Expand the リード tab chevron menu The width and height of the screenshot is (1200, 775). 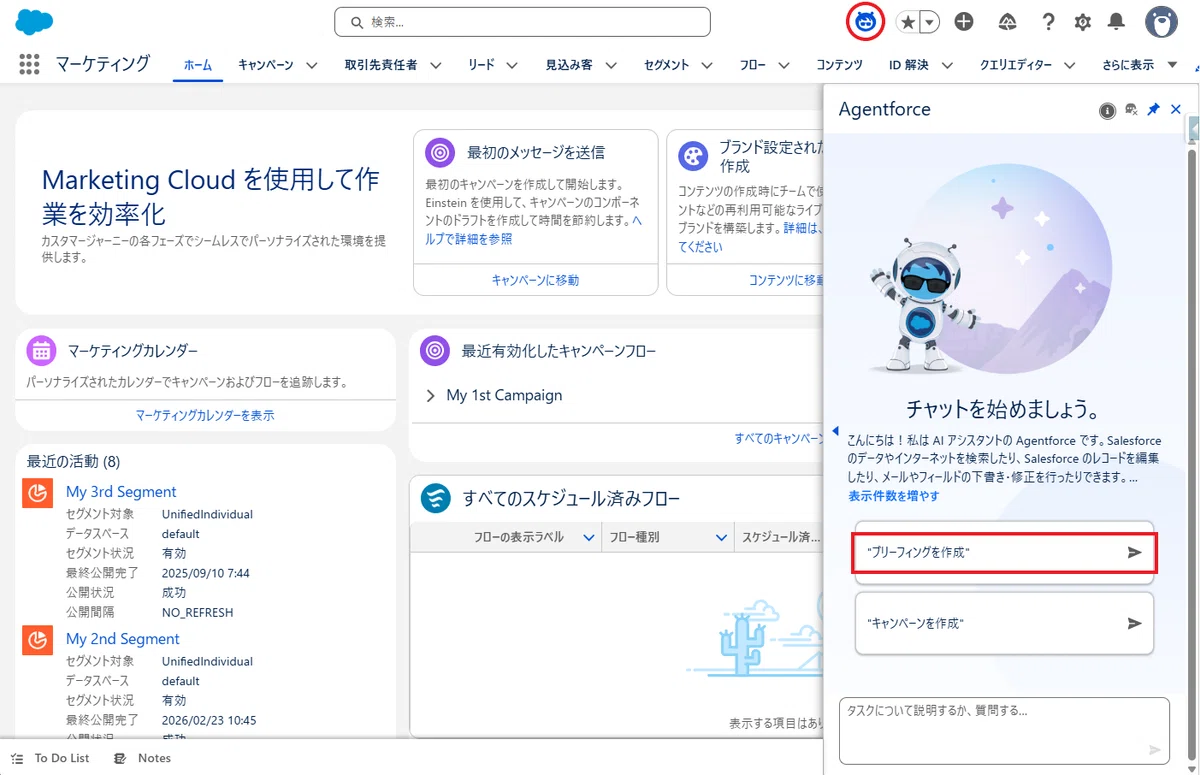coord(512,66)
